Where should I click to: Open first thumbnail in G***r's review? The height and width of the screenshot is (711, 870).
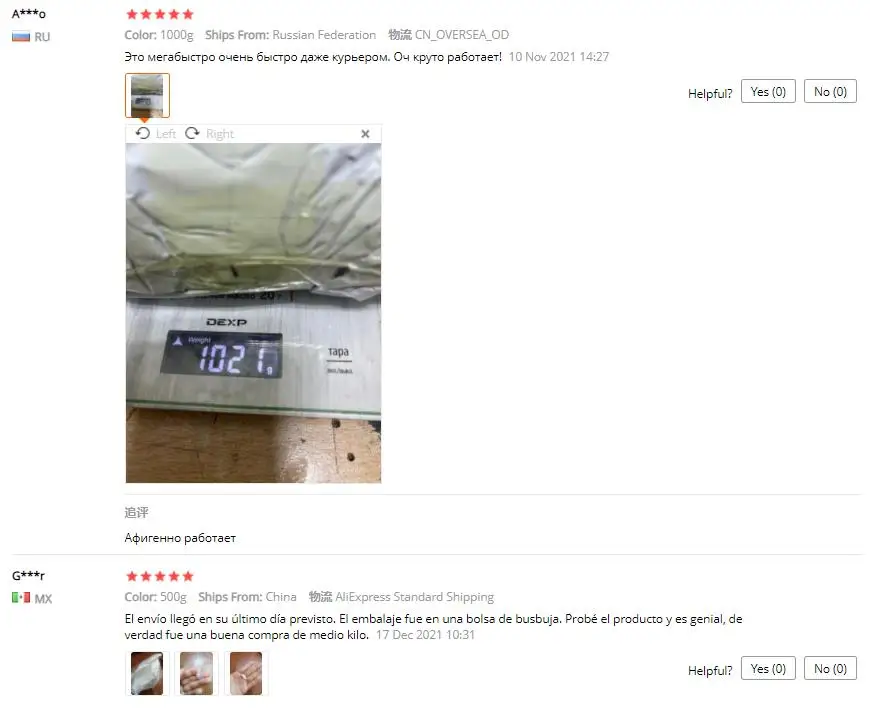147,673
